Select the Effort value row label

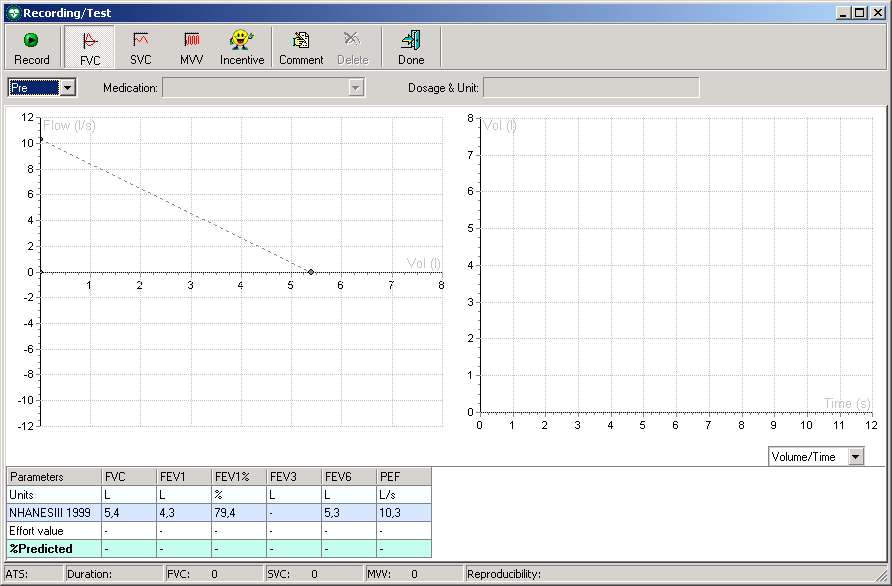point(54,531)
